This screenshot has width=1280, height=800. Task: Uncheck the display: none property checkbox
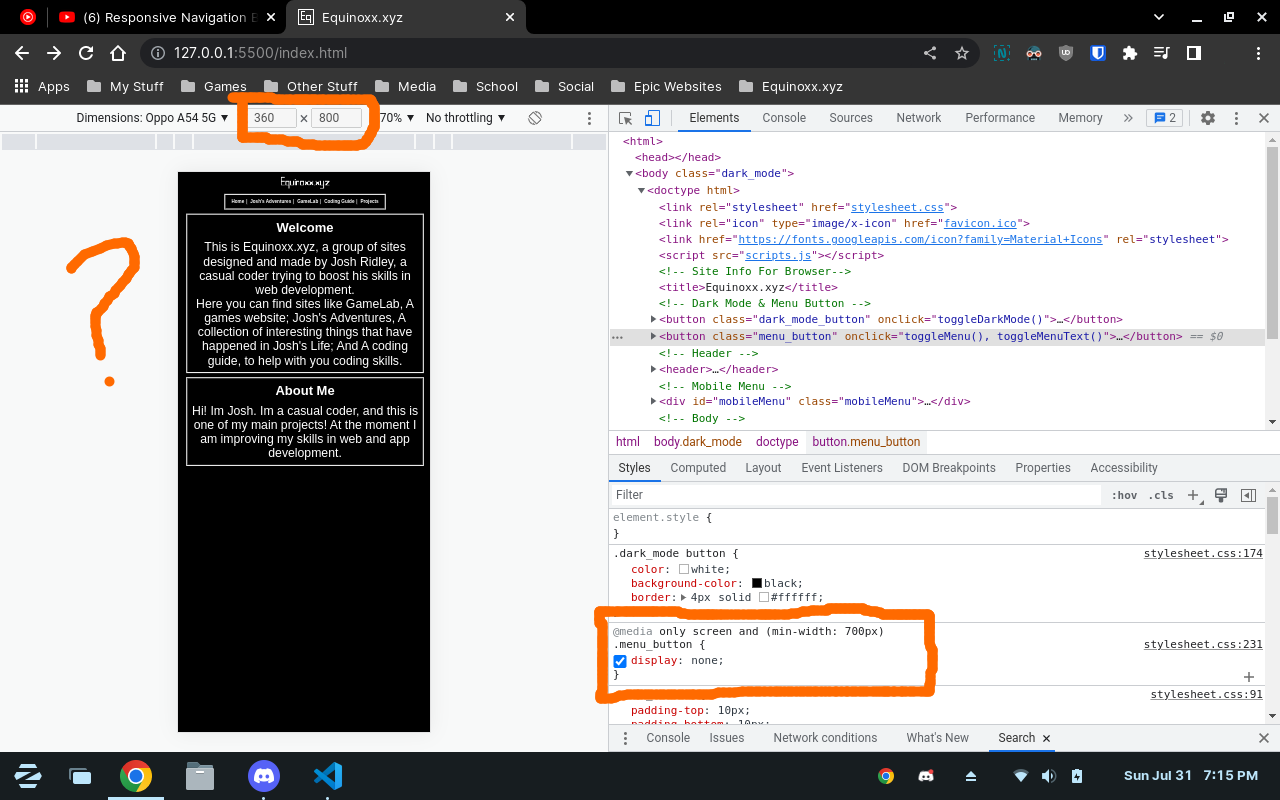tap(620, 660)
